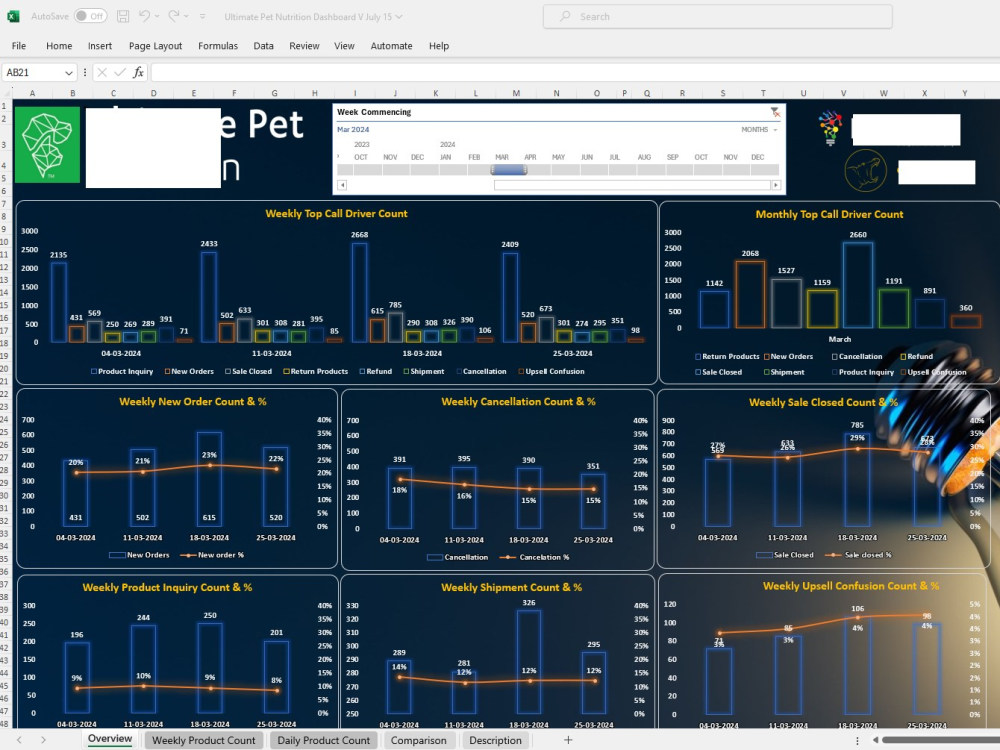Screen dimensions: 1000x750
Task: Toggle AutoSave switch off/on
Action: click(90, 16)
